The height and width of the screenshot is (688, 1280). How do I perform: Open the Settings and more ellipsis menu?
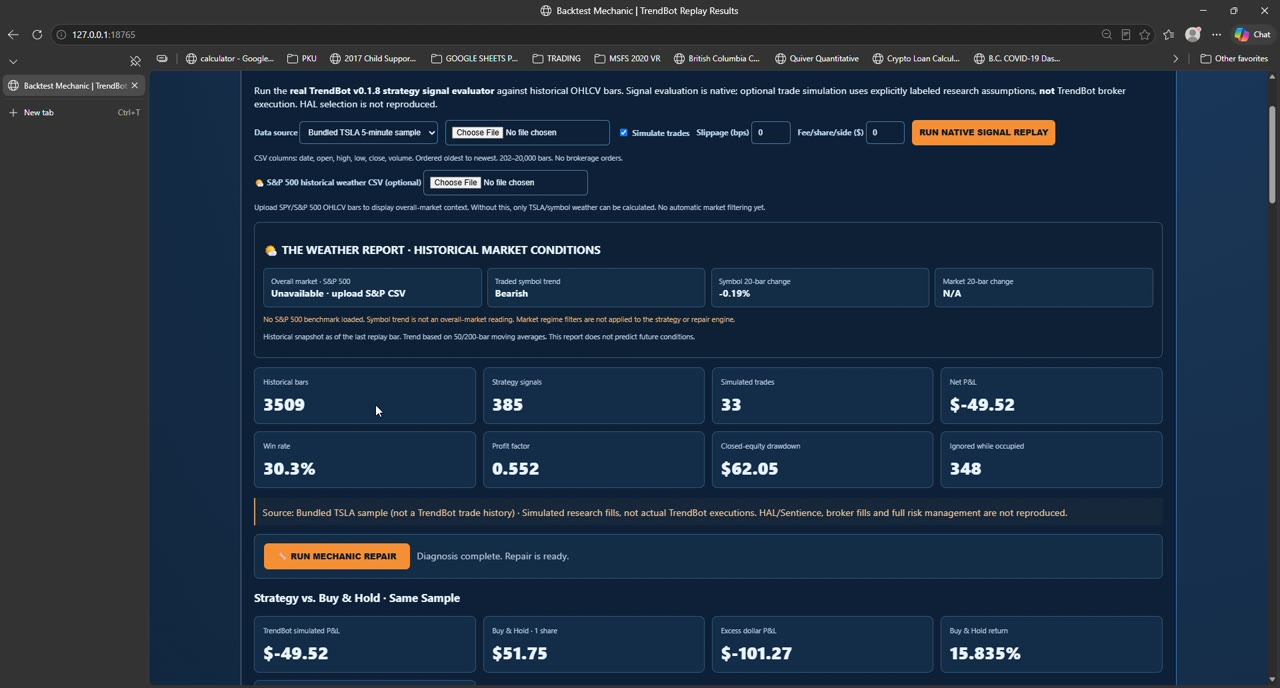click(1217, 34)
